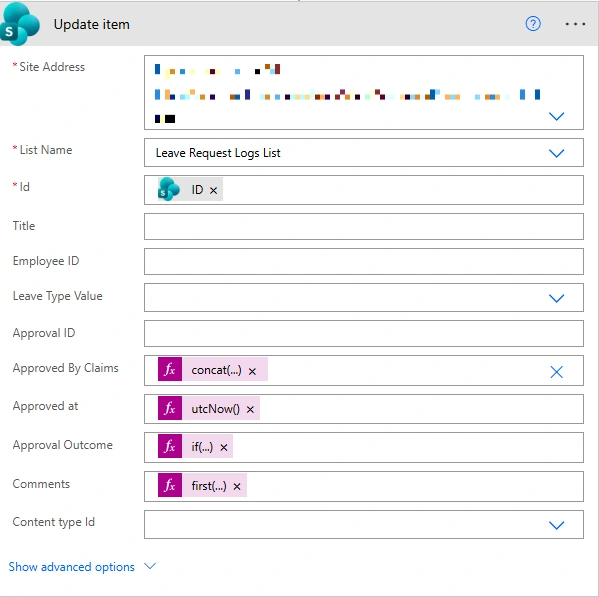This screenshot has height=597, width=599.
Task: Clear the Approved By Claims field with the blue X
Action: 557,372
